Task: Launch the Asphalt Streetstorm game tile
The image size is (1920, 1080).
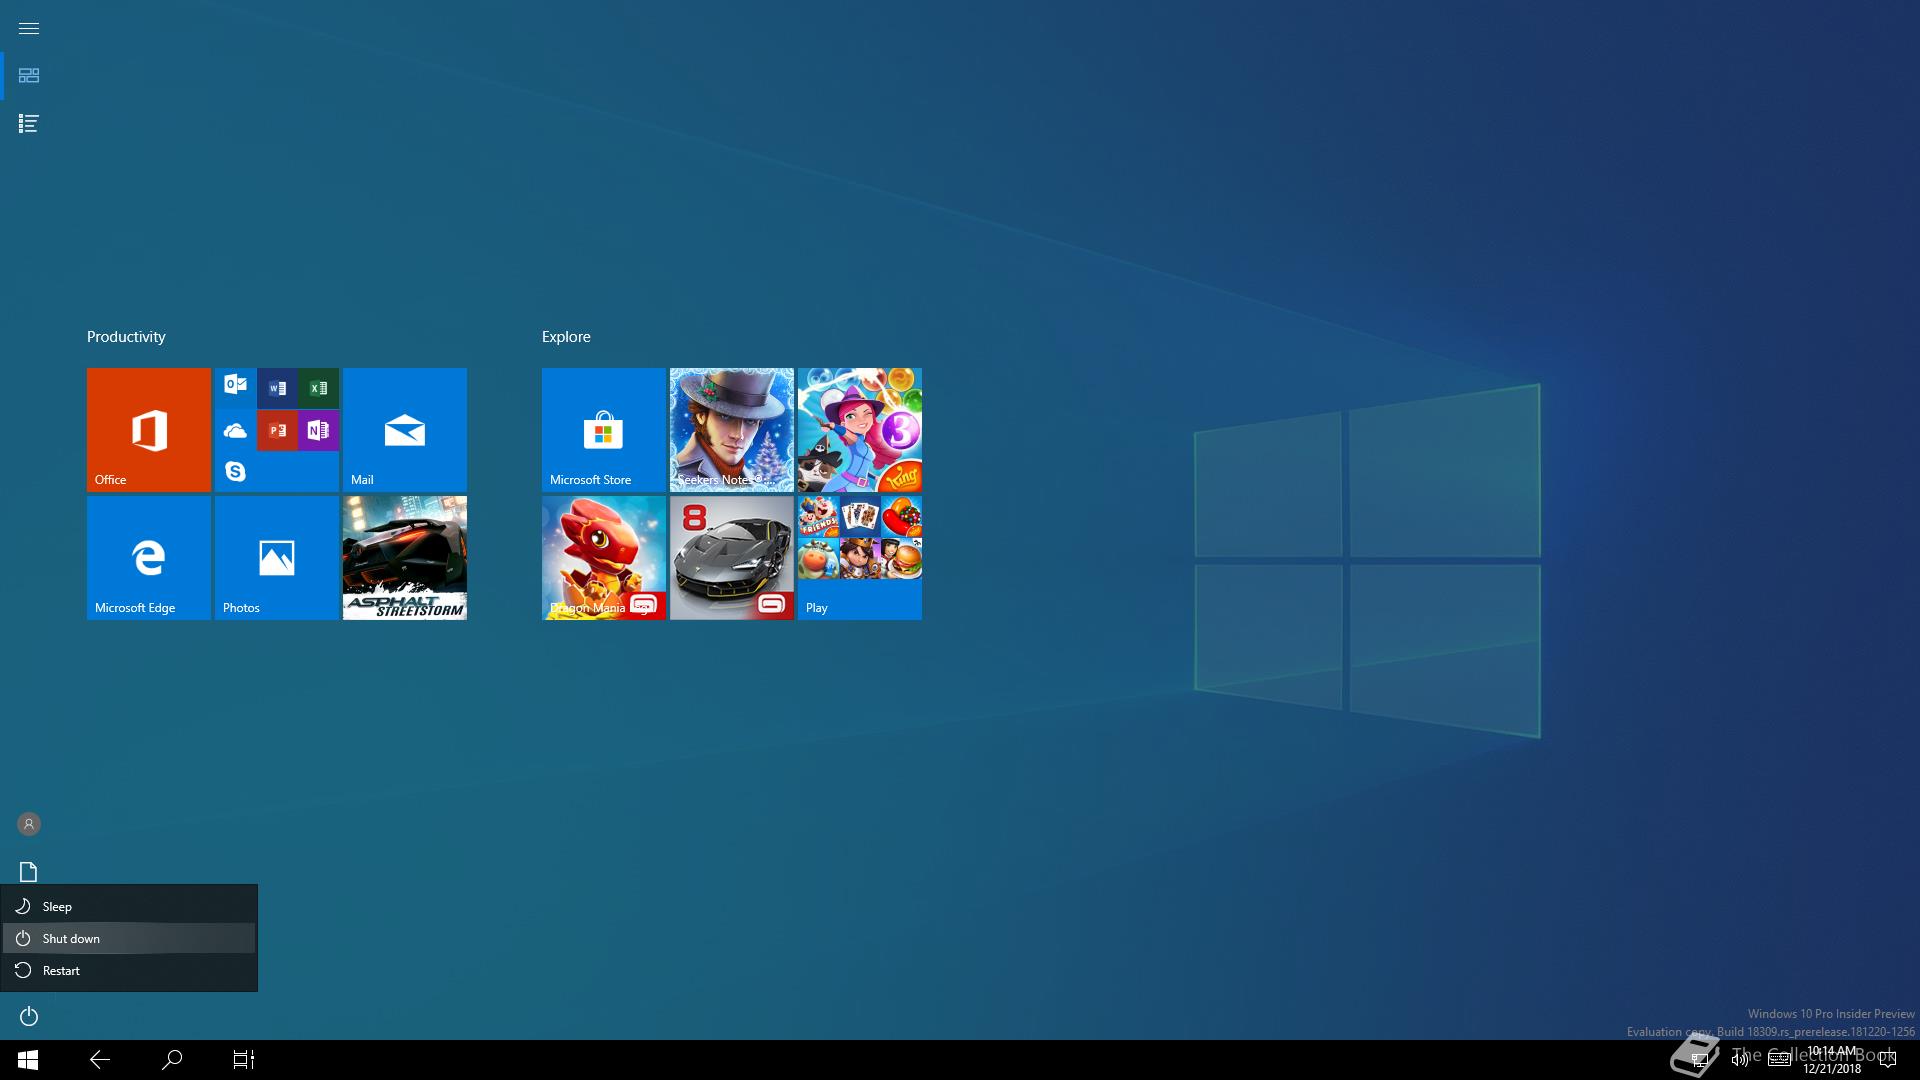Action: pyautogui.click(x=405, y=558)
